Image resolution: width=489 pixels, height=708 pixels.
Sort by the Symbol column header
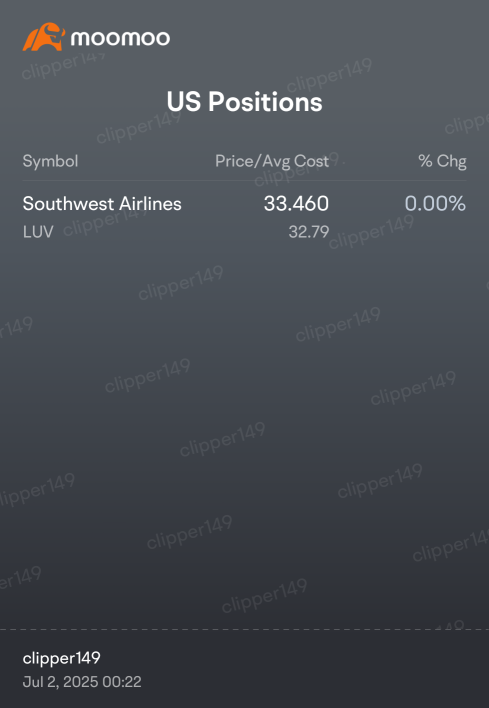50,161
